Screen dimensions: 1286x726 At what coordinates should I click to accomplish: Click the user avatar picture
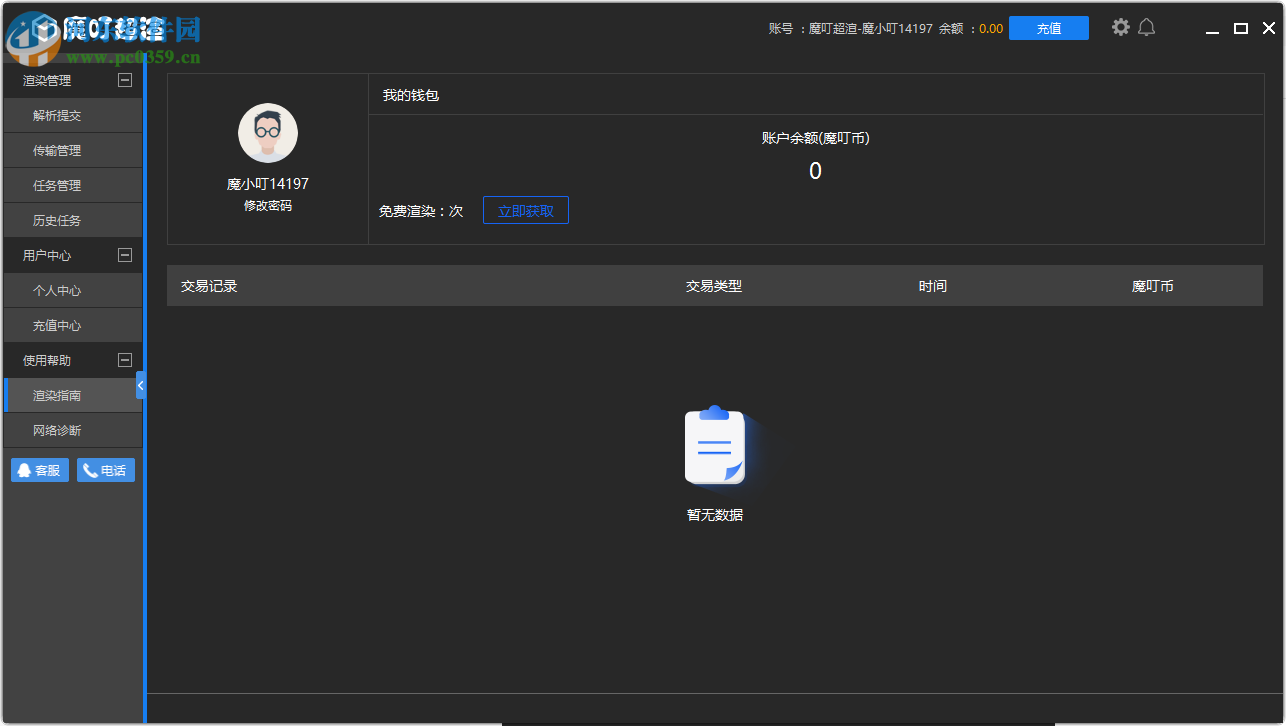pyautogui.click(x=267, y=132)
